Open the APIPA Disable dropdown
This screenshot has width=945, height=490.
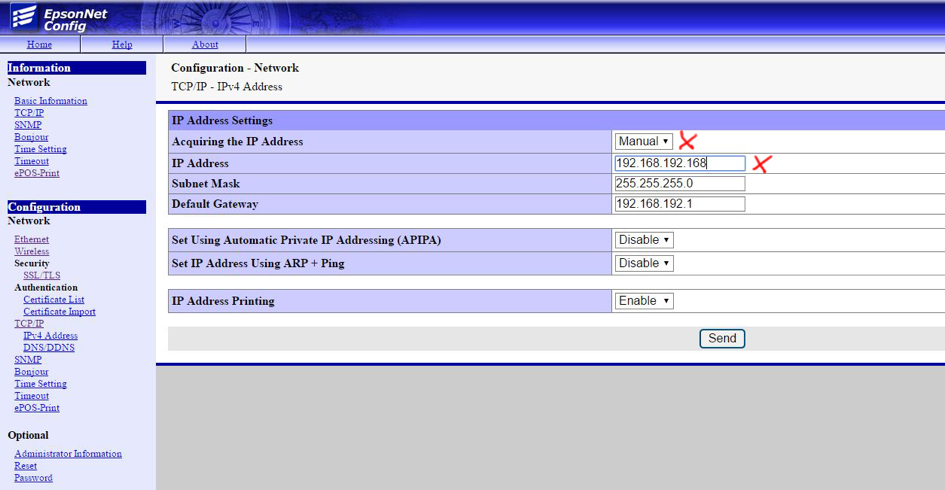pos(643,240)
